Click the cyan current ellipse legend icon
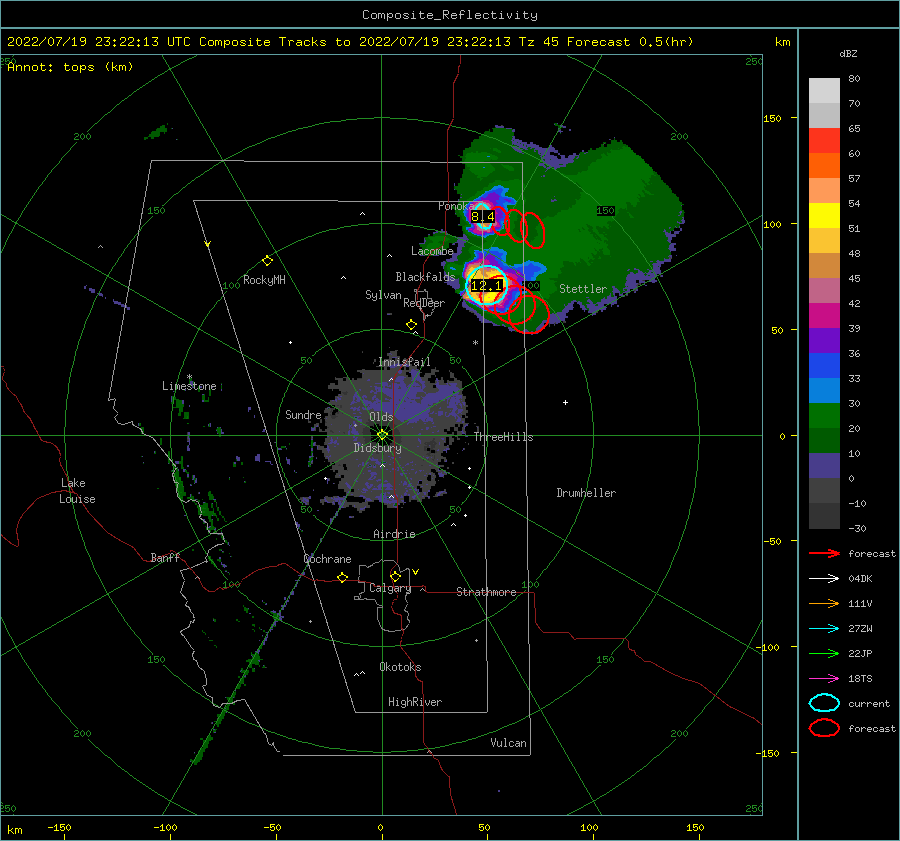 coord(824,703)
